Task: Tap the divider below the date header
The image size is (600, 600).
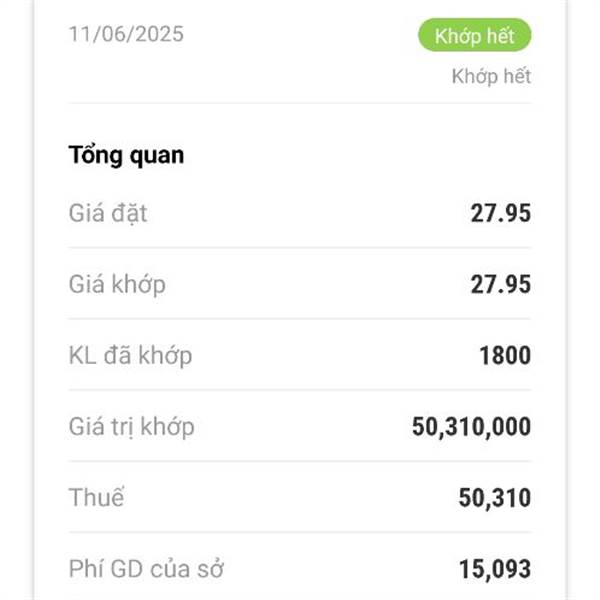Action: pyautogui.click(x=300, y=103)
